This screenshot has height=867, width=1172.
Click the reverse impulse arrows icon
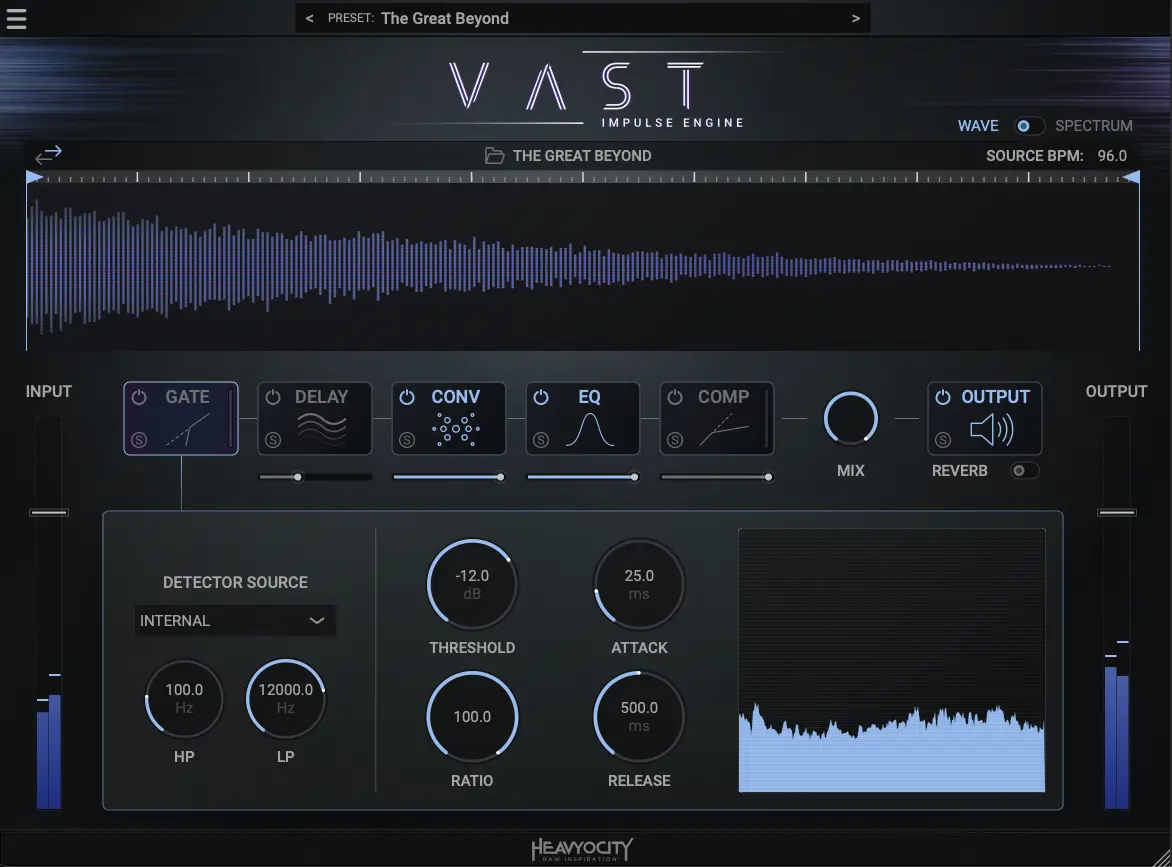click(49, 155)
